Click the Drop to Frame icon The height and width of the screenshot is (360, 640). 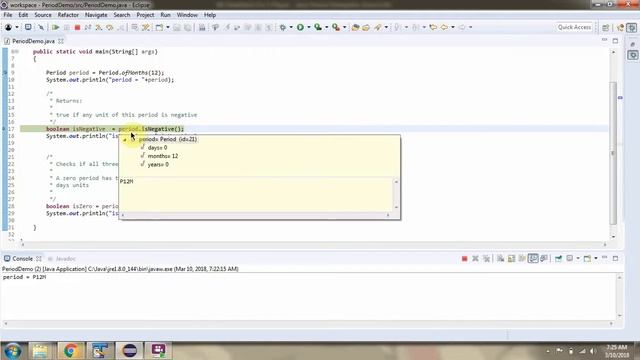click(134, 27)
